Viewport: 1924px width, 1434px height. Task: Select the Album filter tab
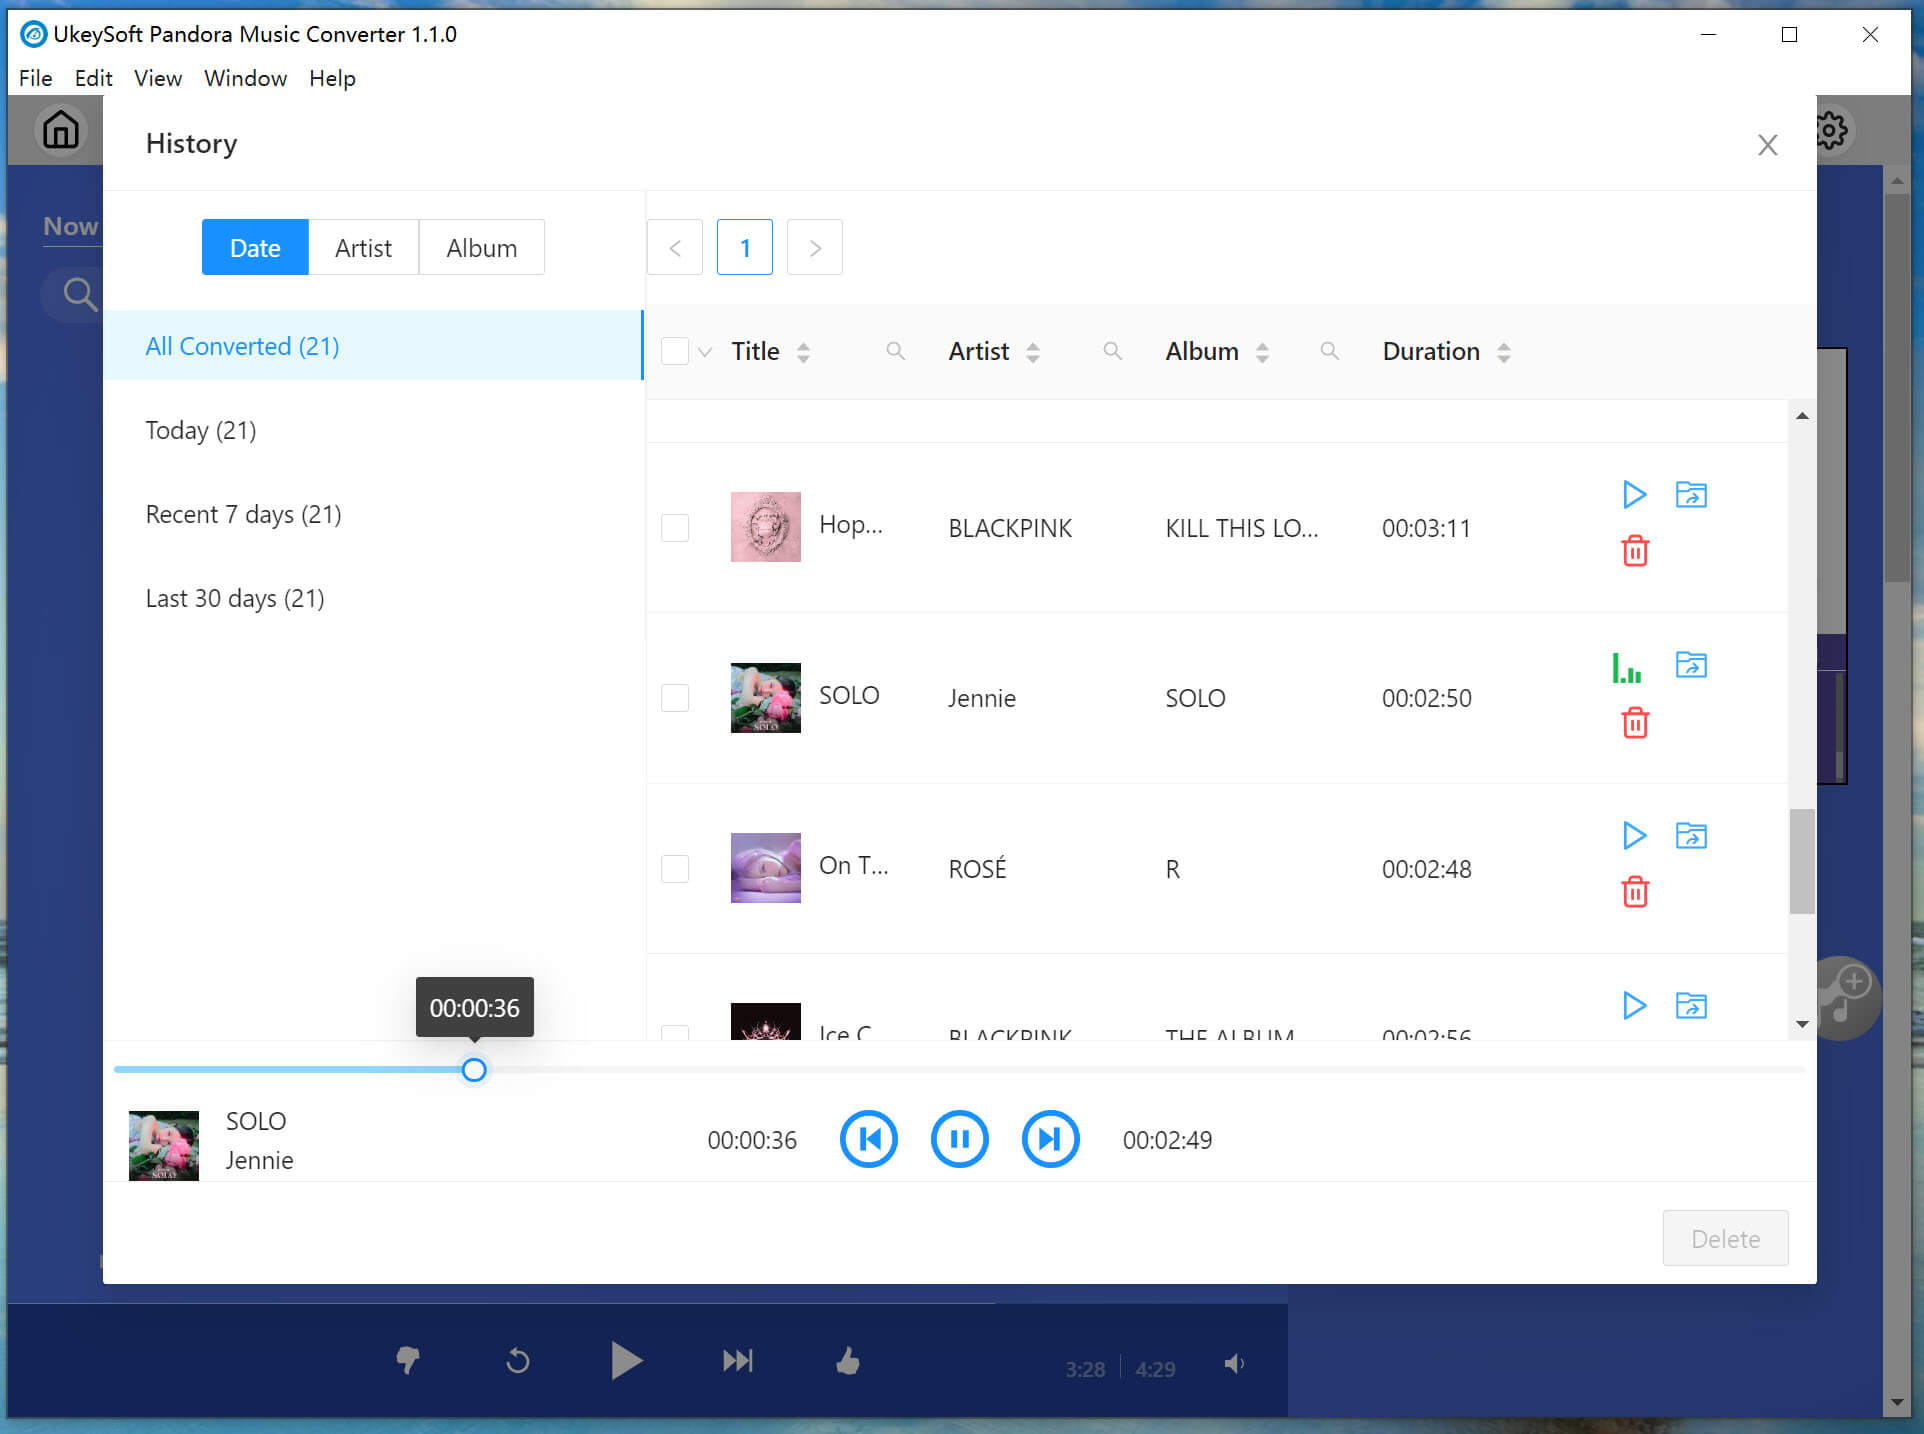(479, 247)
